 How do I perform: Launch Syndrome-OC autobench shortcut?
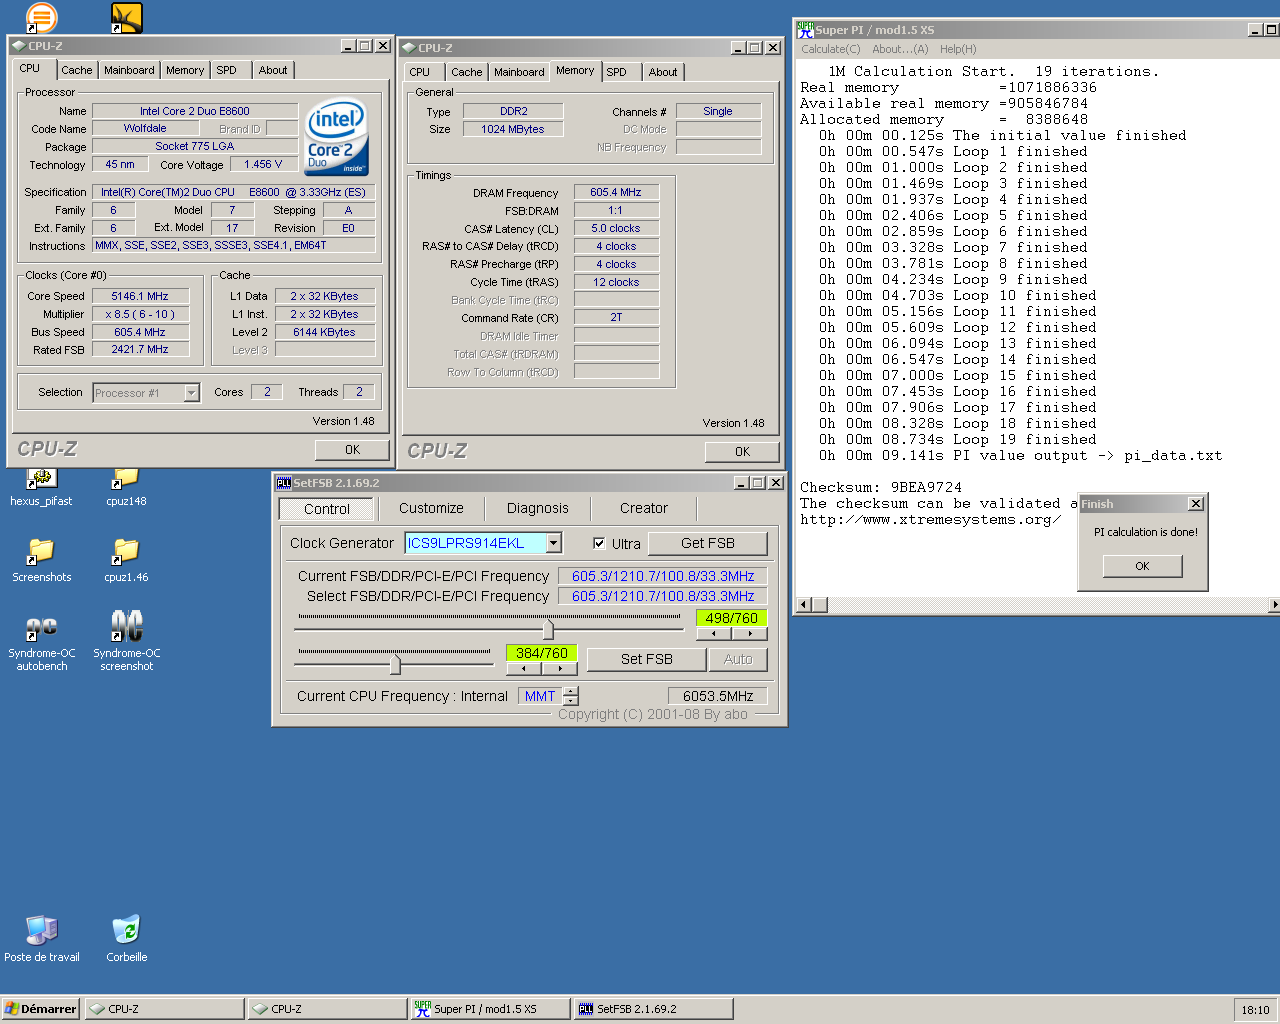41,640
